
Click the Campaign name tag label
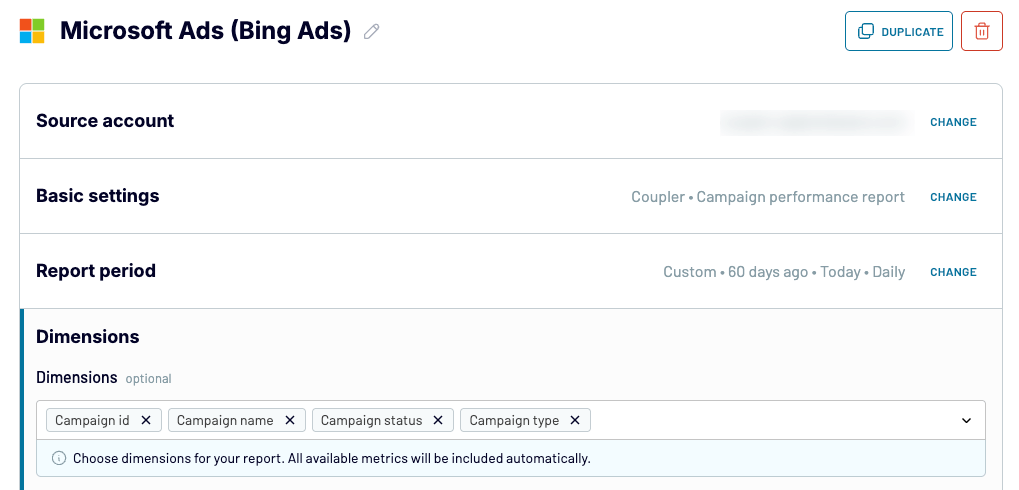click(225, 420)
